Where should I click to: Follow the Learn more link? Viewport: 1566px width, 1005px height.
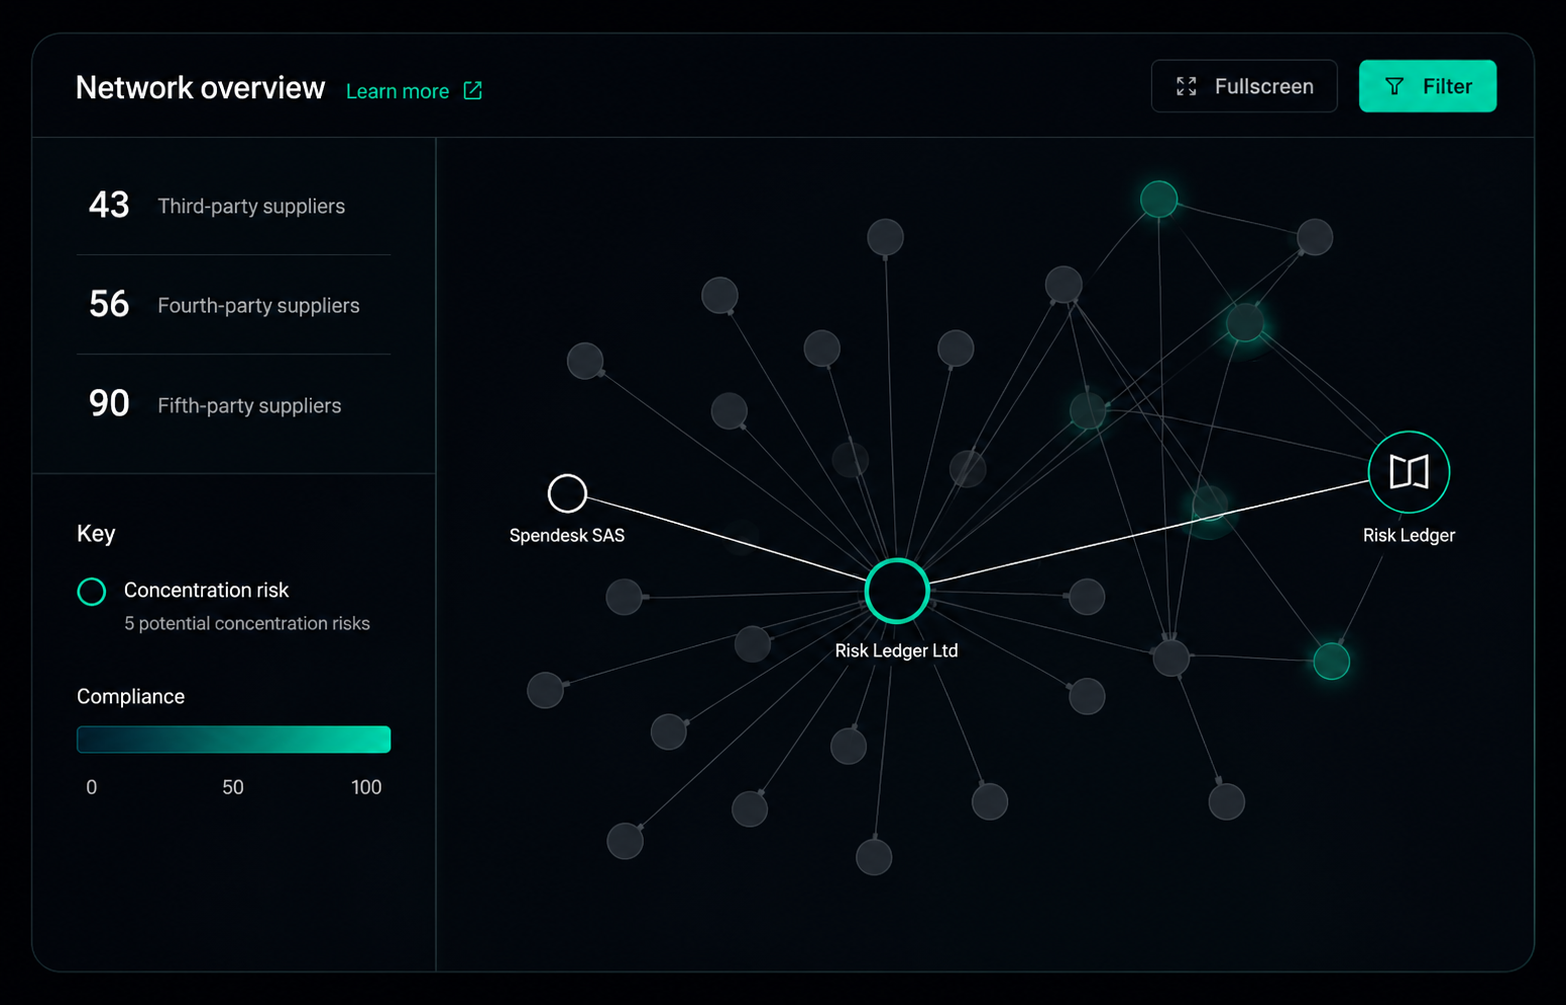pos(397,91)
